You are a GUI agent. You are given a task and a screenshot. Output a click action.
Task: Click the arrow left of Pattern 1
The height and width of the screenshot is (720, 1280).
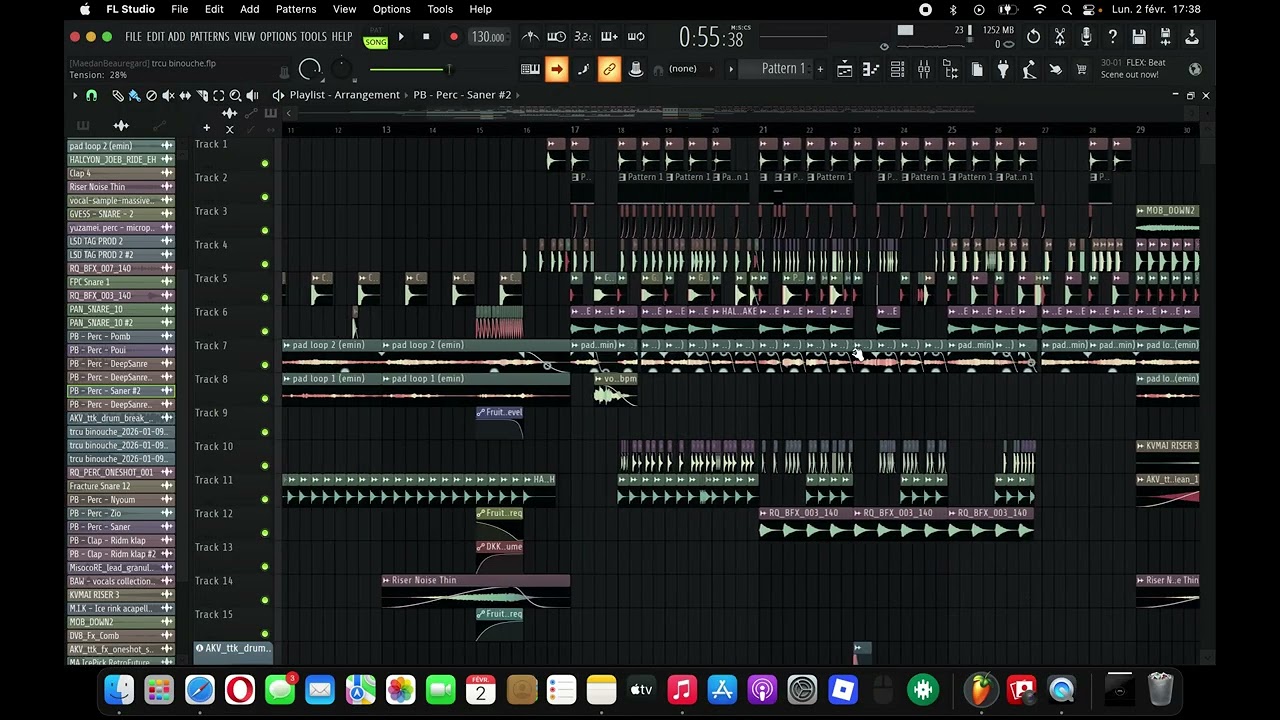click(731, 69)
